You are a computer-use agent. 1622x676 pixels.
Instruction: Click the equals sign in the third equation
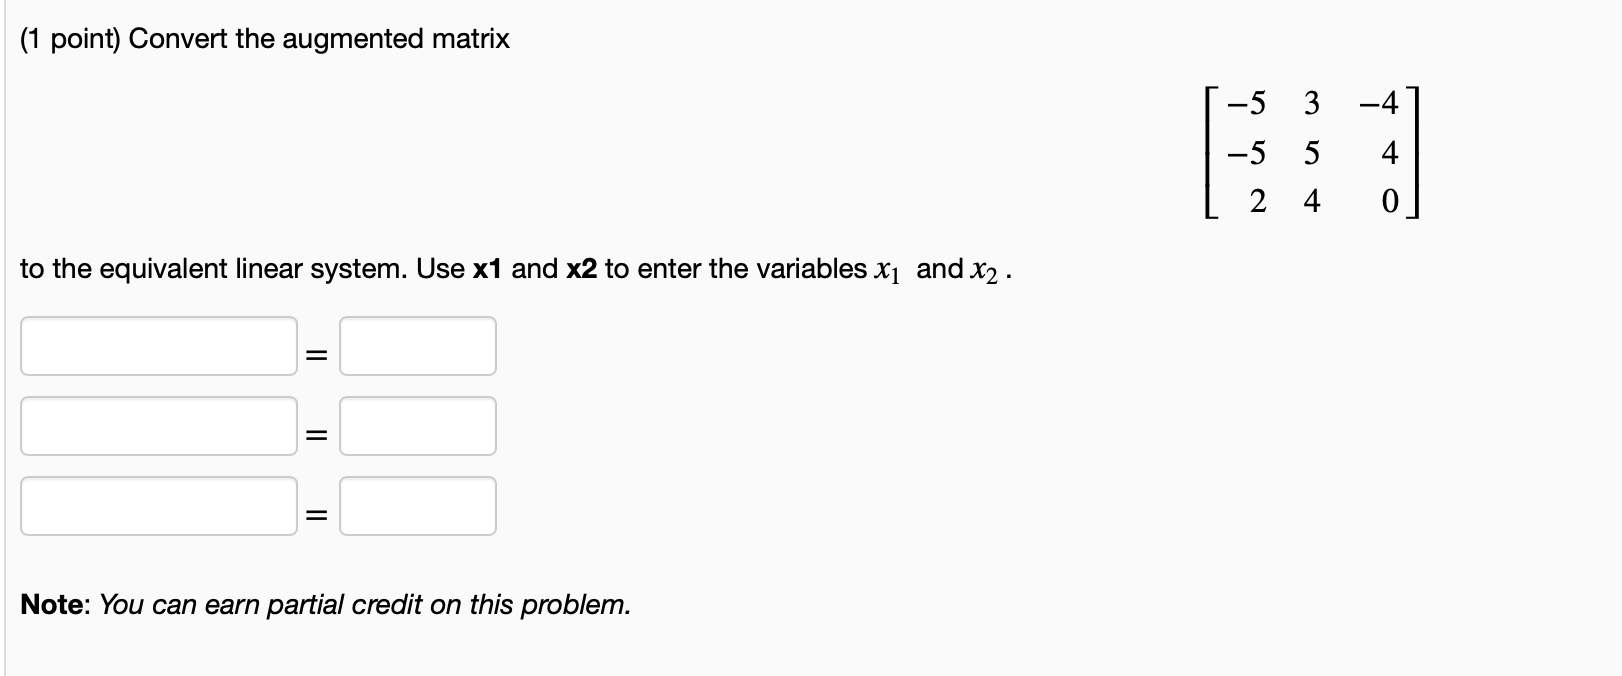tap(315, 510)
